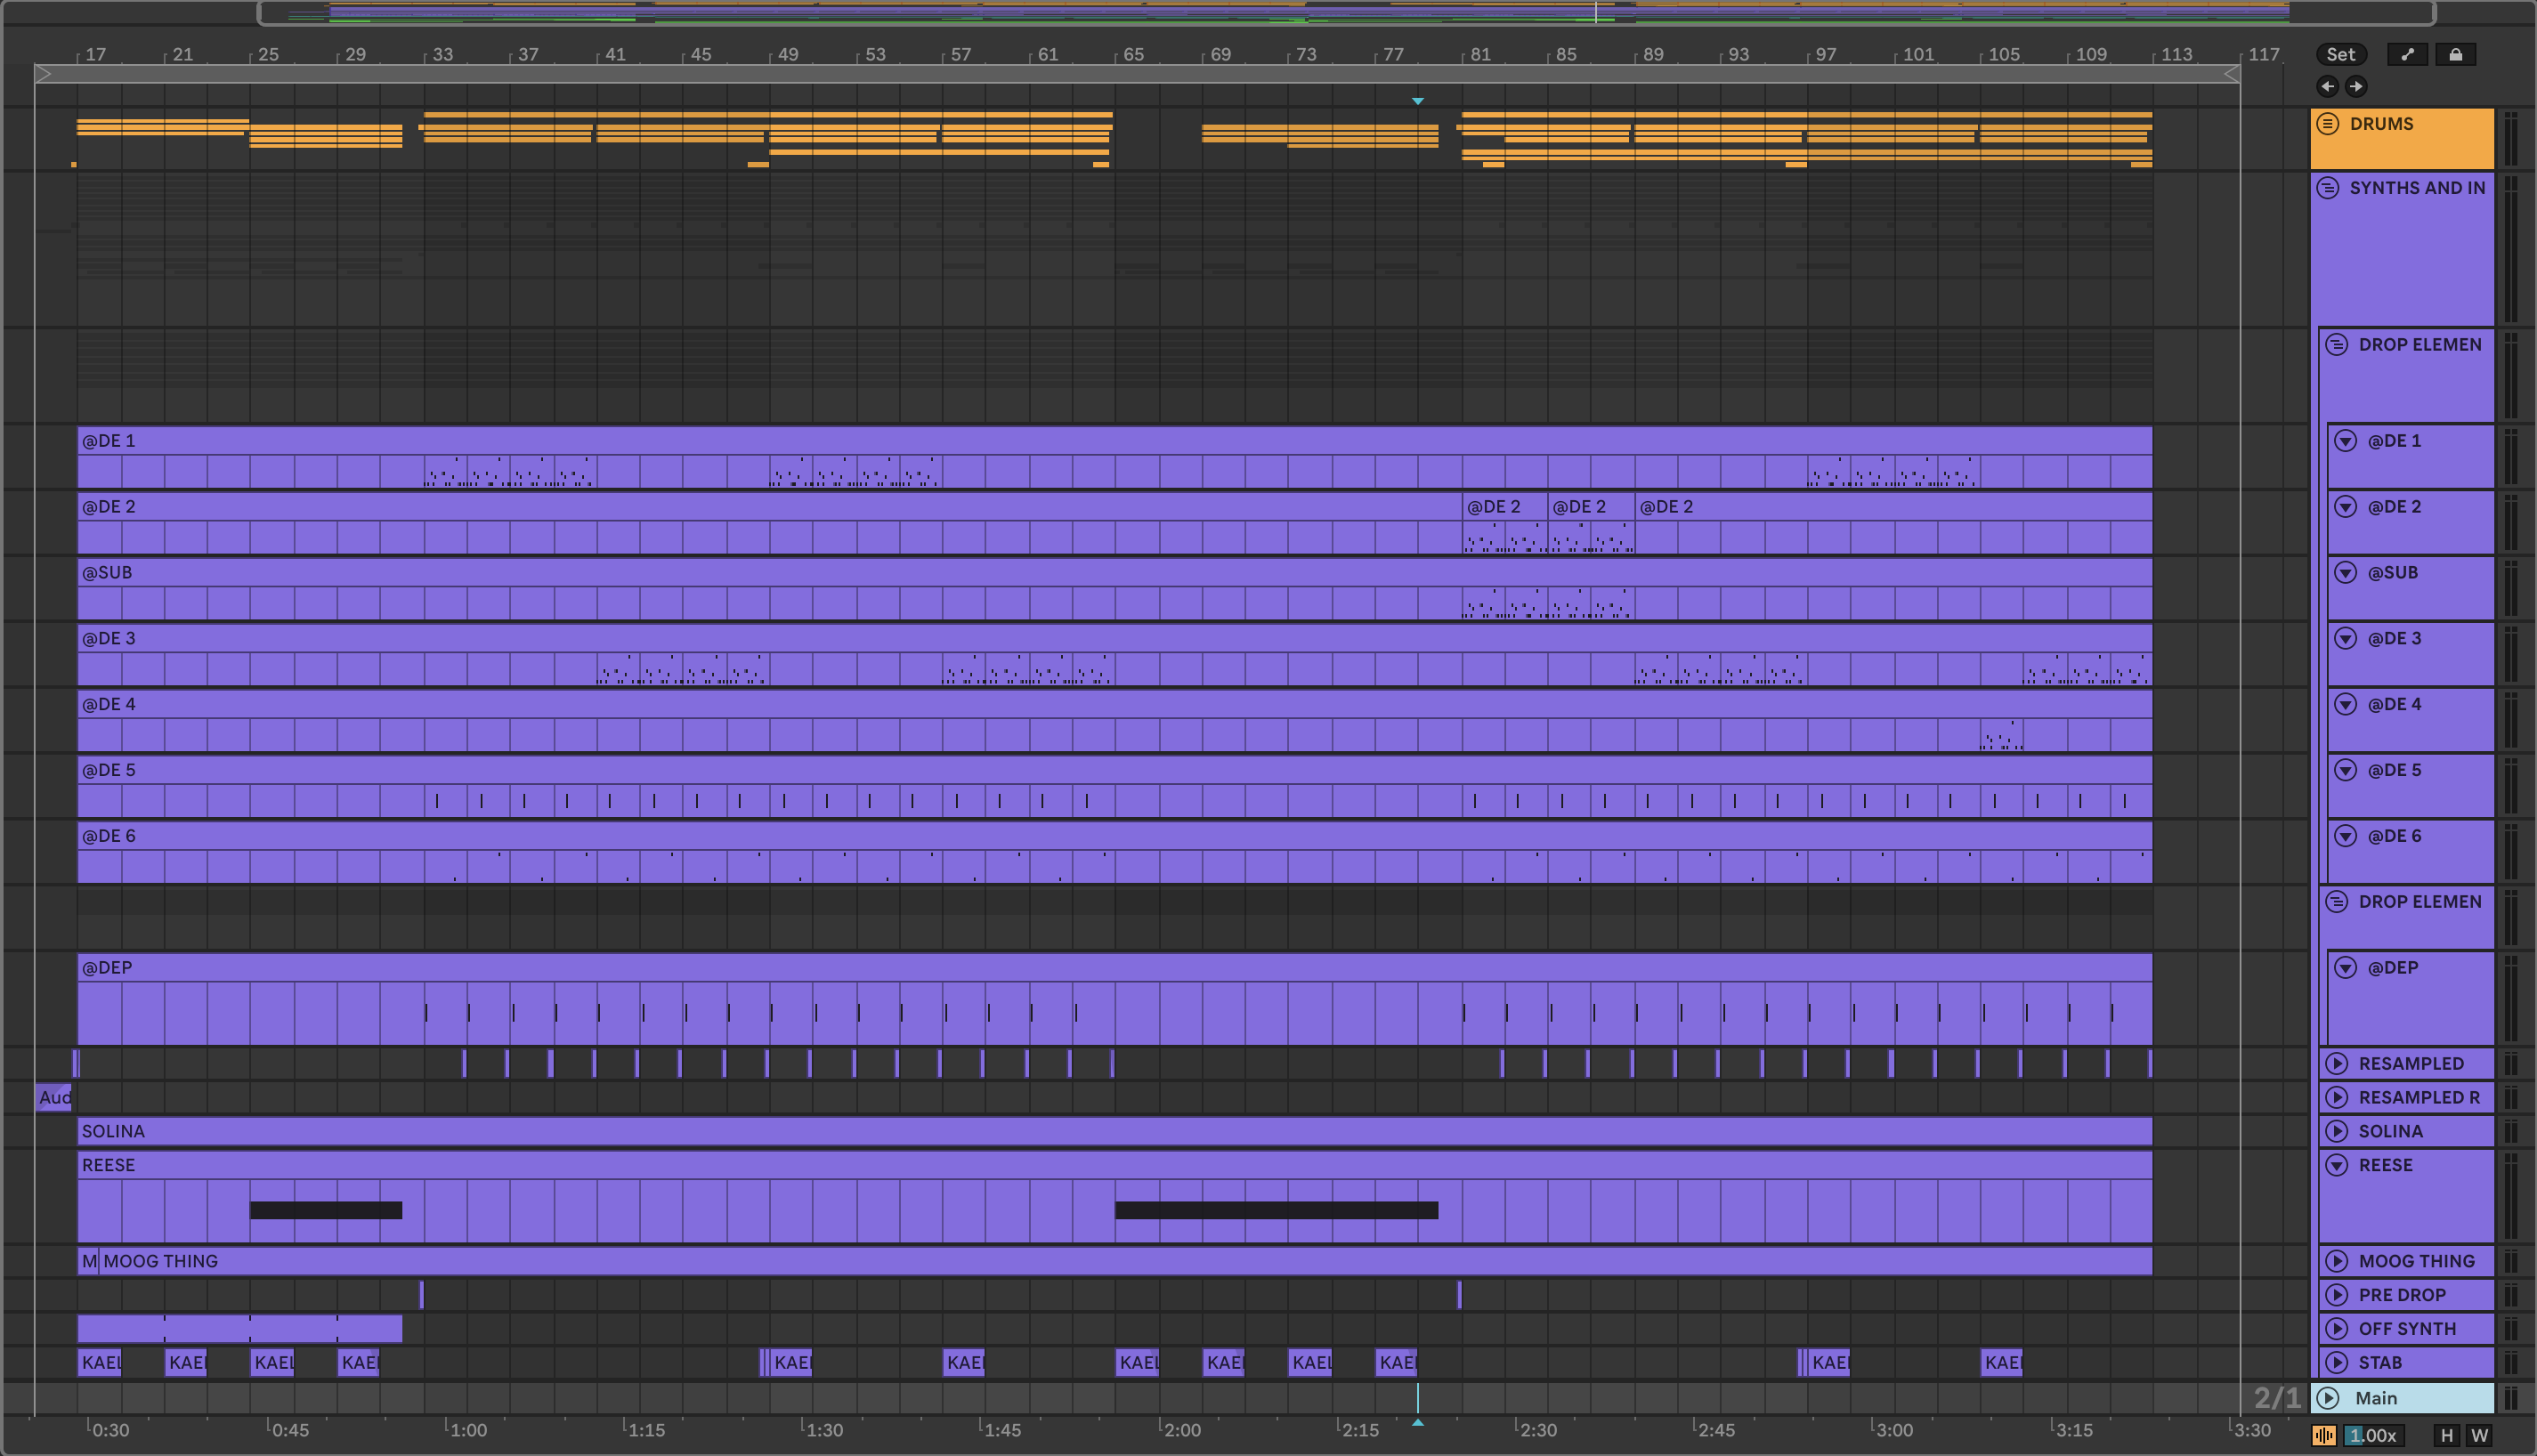Collapse the REESE track
The height and width of the screenshot is (1456, 2537).
pos(2337,1165)
